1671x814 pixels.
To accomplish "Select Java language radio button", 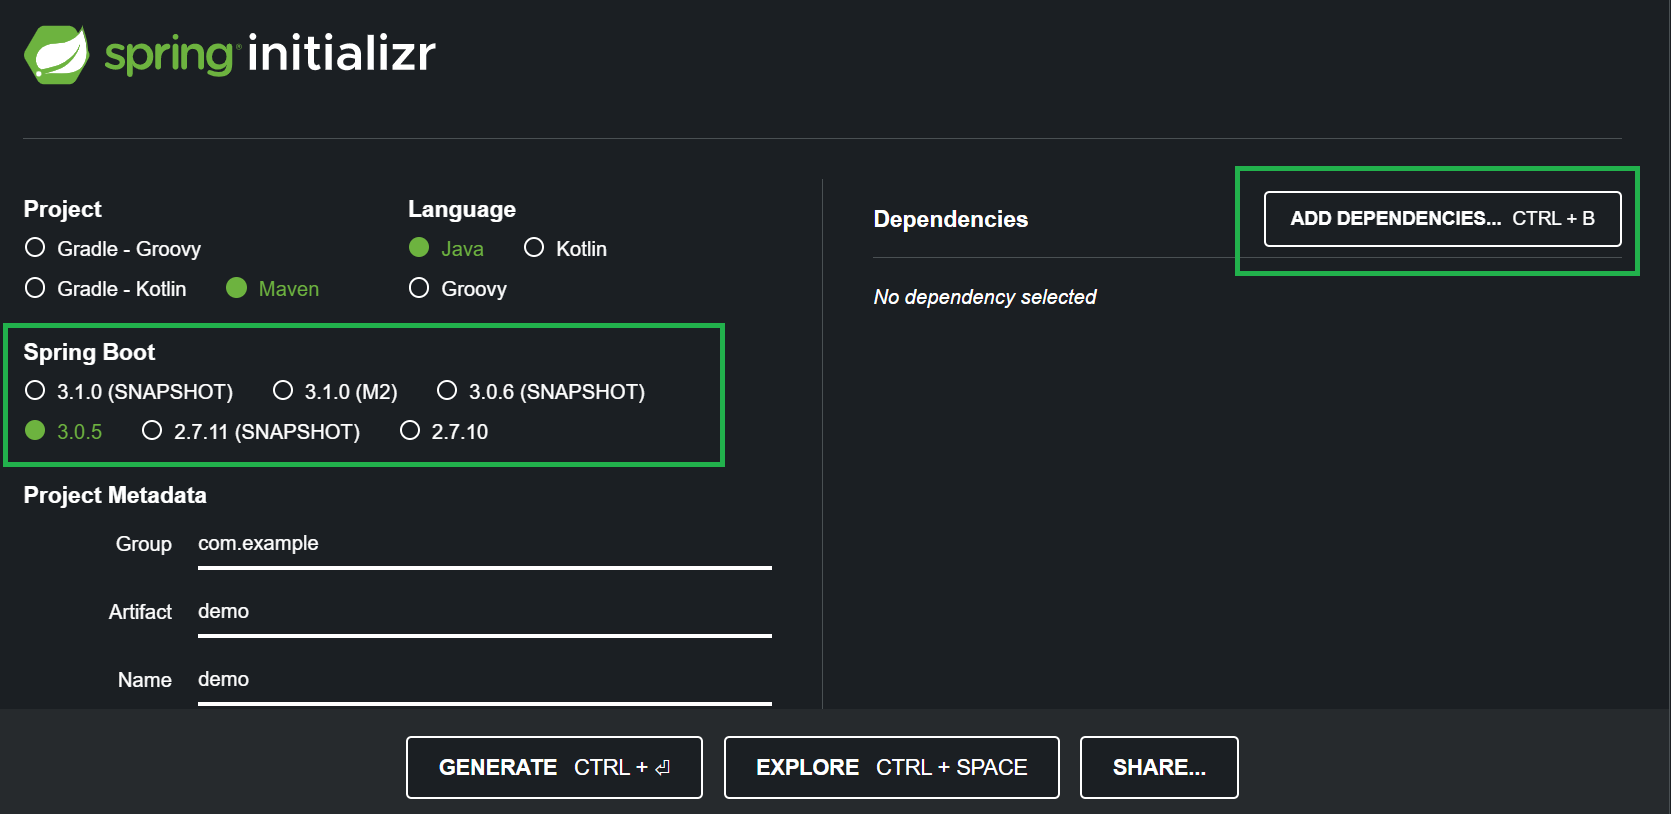I will tap(420, 248).
